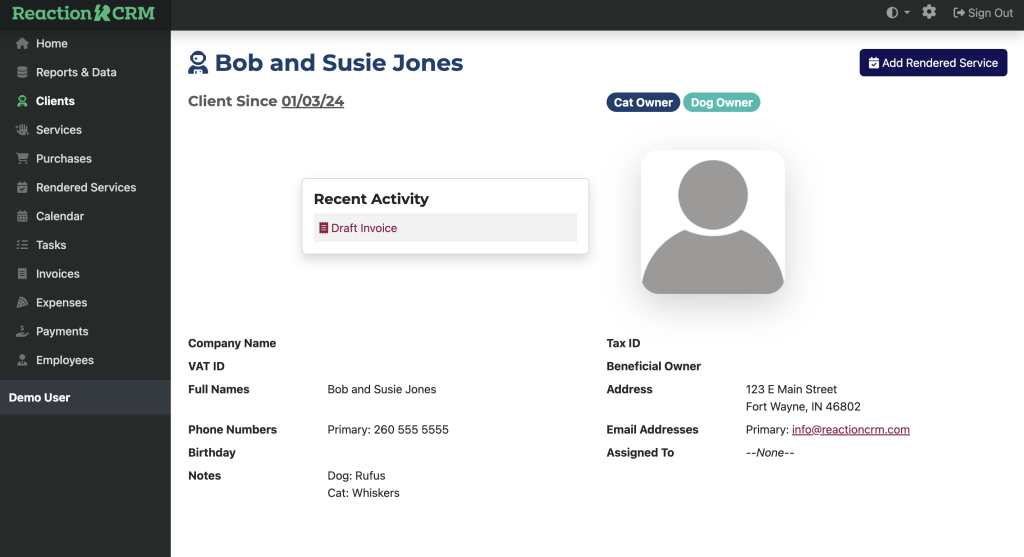The width and height of the screenshot is (1024, 557).
Task: Click the Reports & Data database icon
Action: tap(22, 73)
